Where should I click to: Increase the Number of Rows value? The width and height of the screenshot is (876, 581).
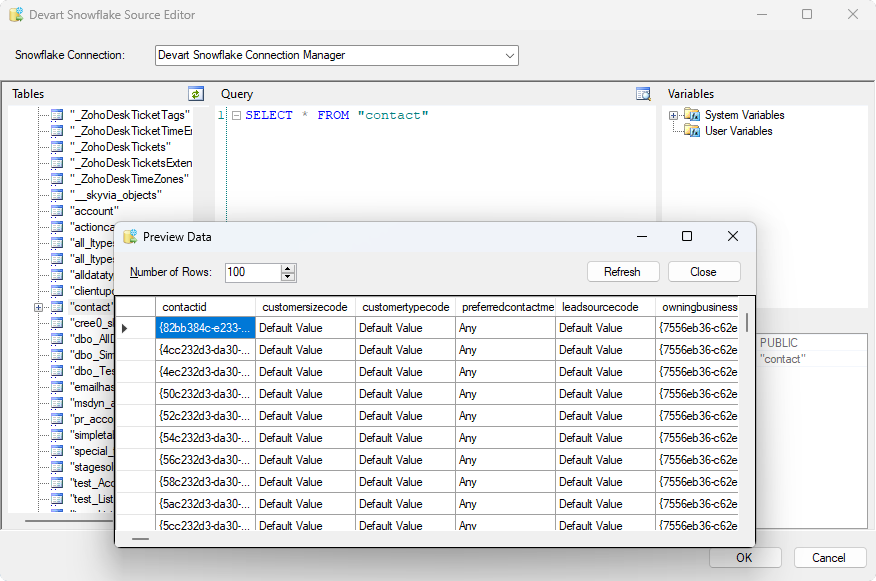click(288, 268)
